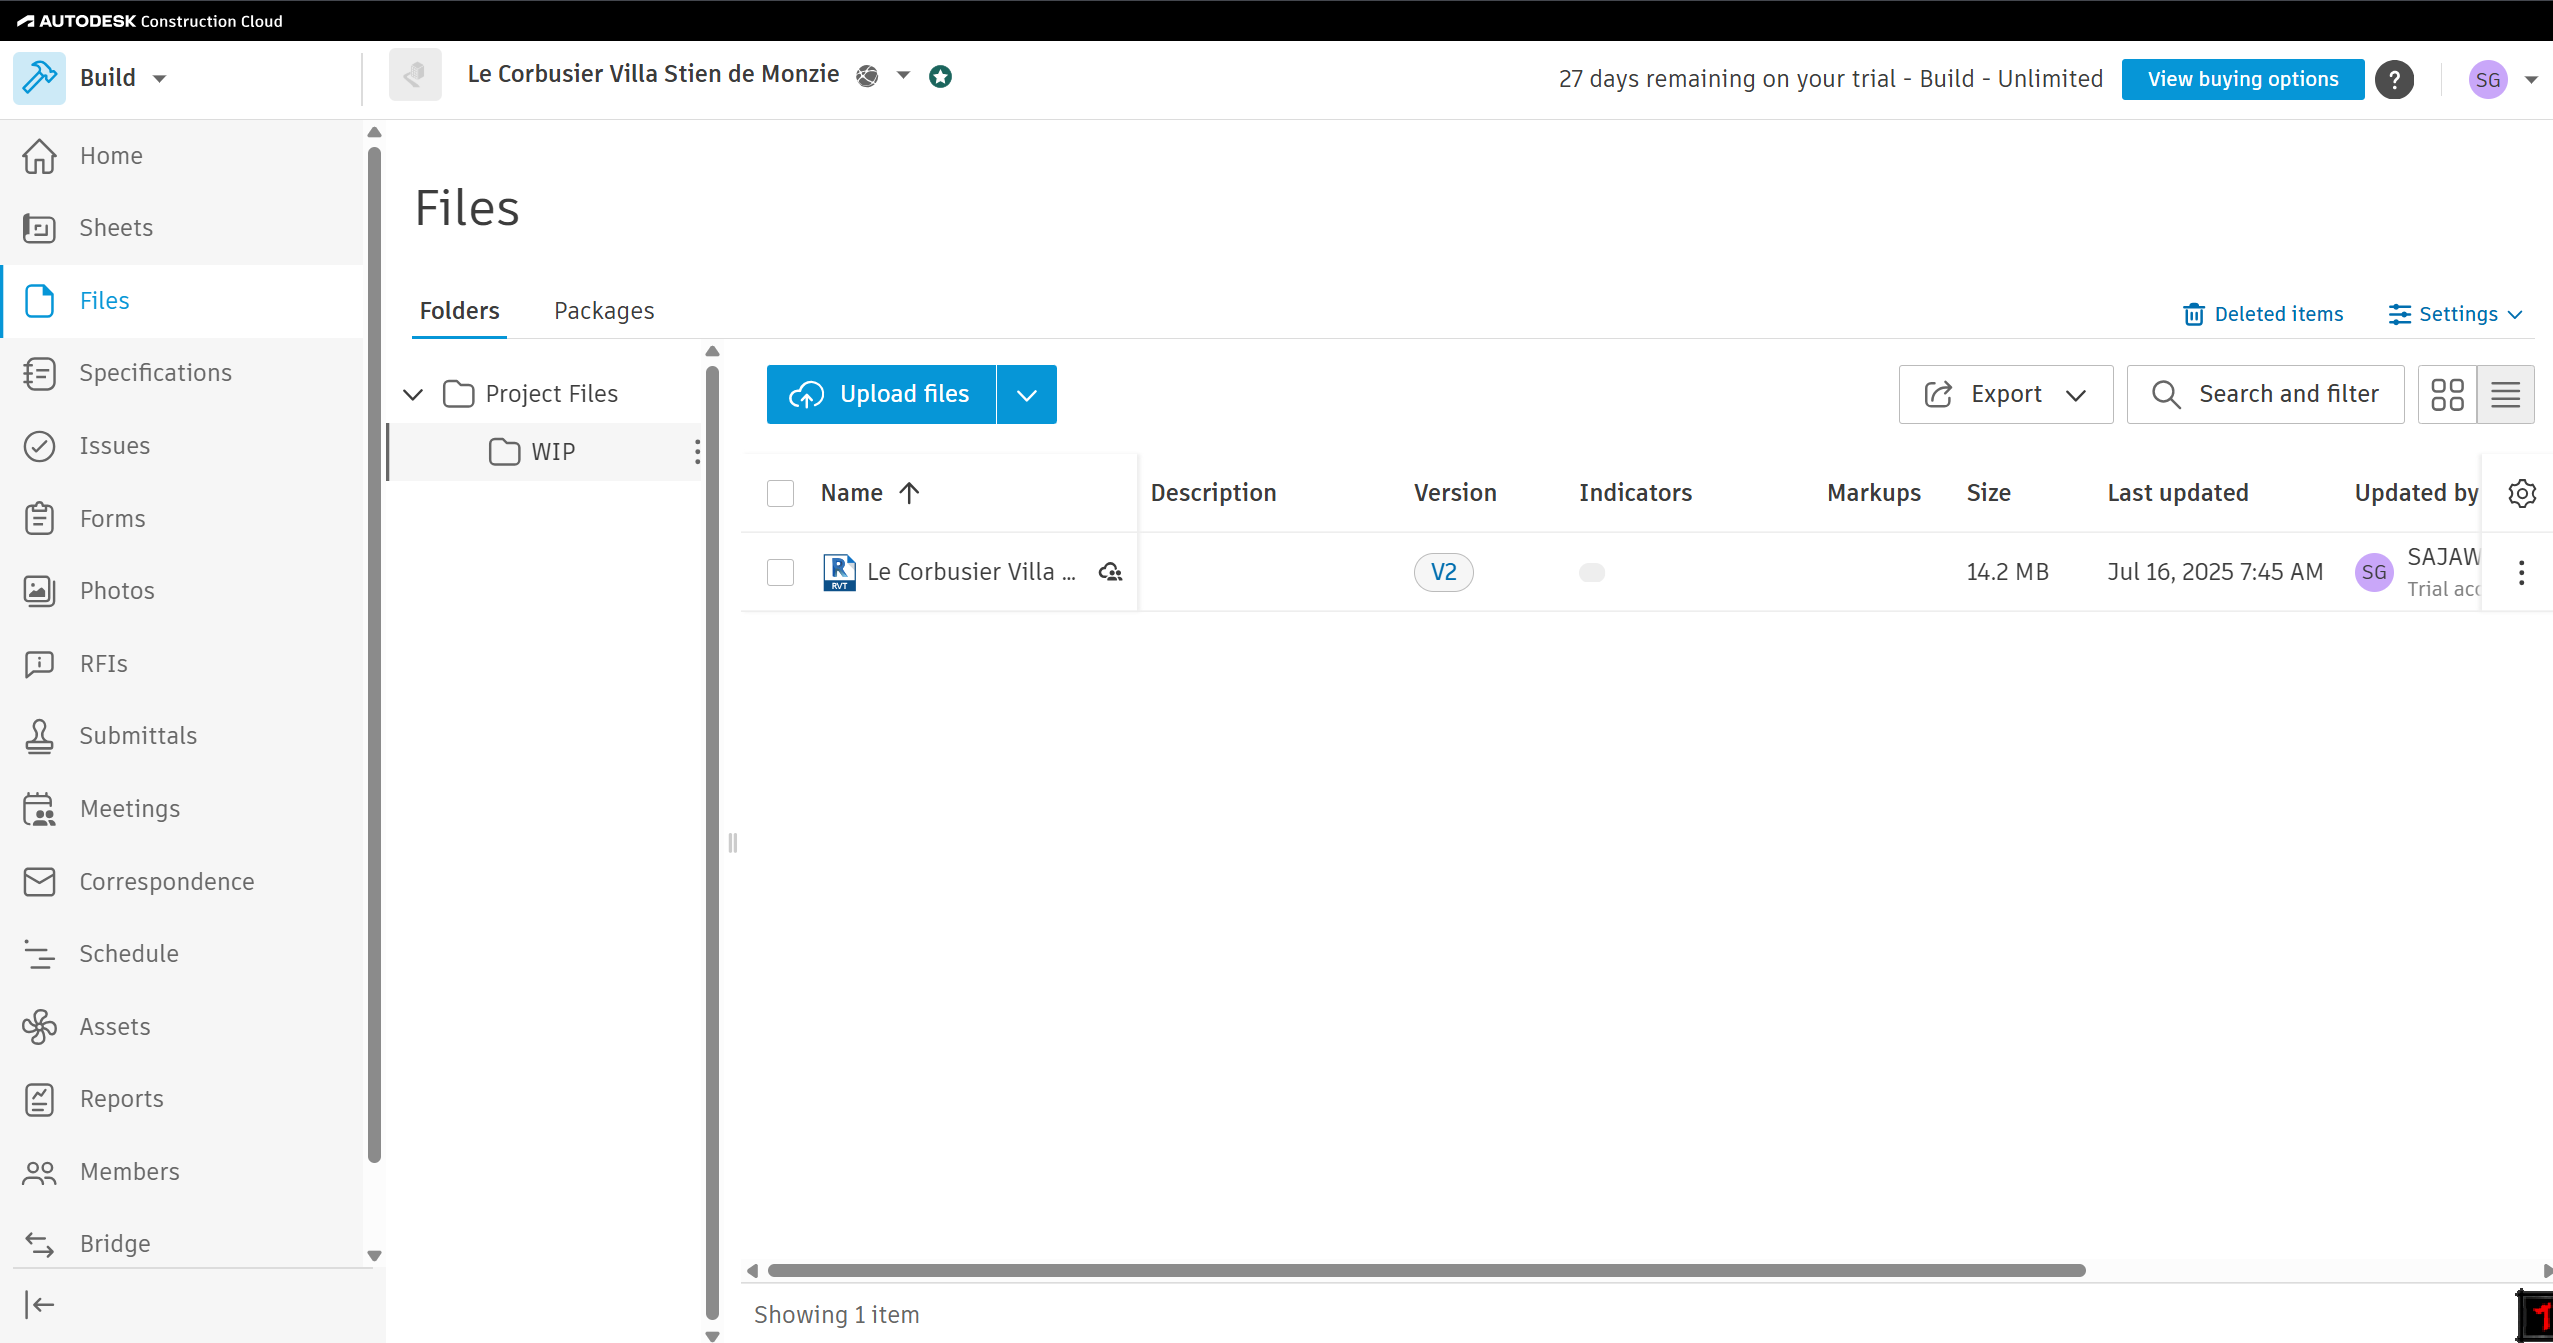
Task: Open the Export dropdown
Action: pos(2006,394)
